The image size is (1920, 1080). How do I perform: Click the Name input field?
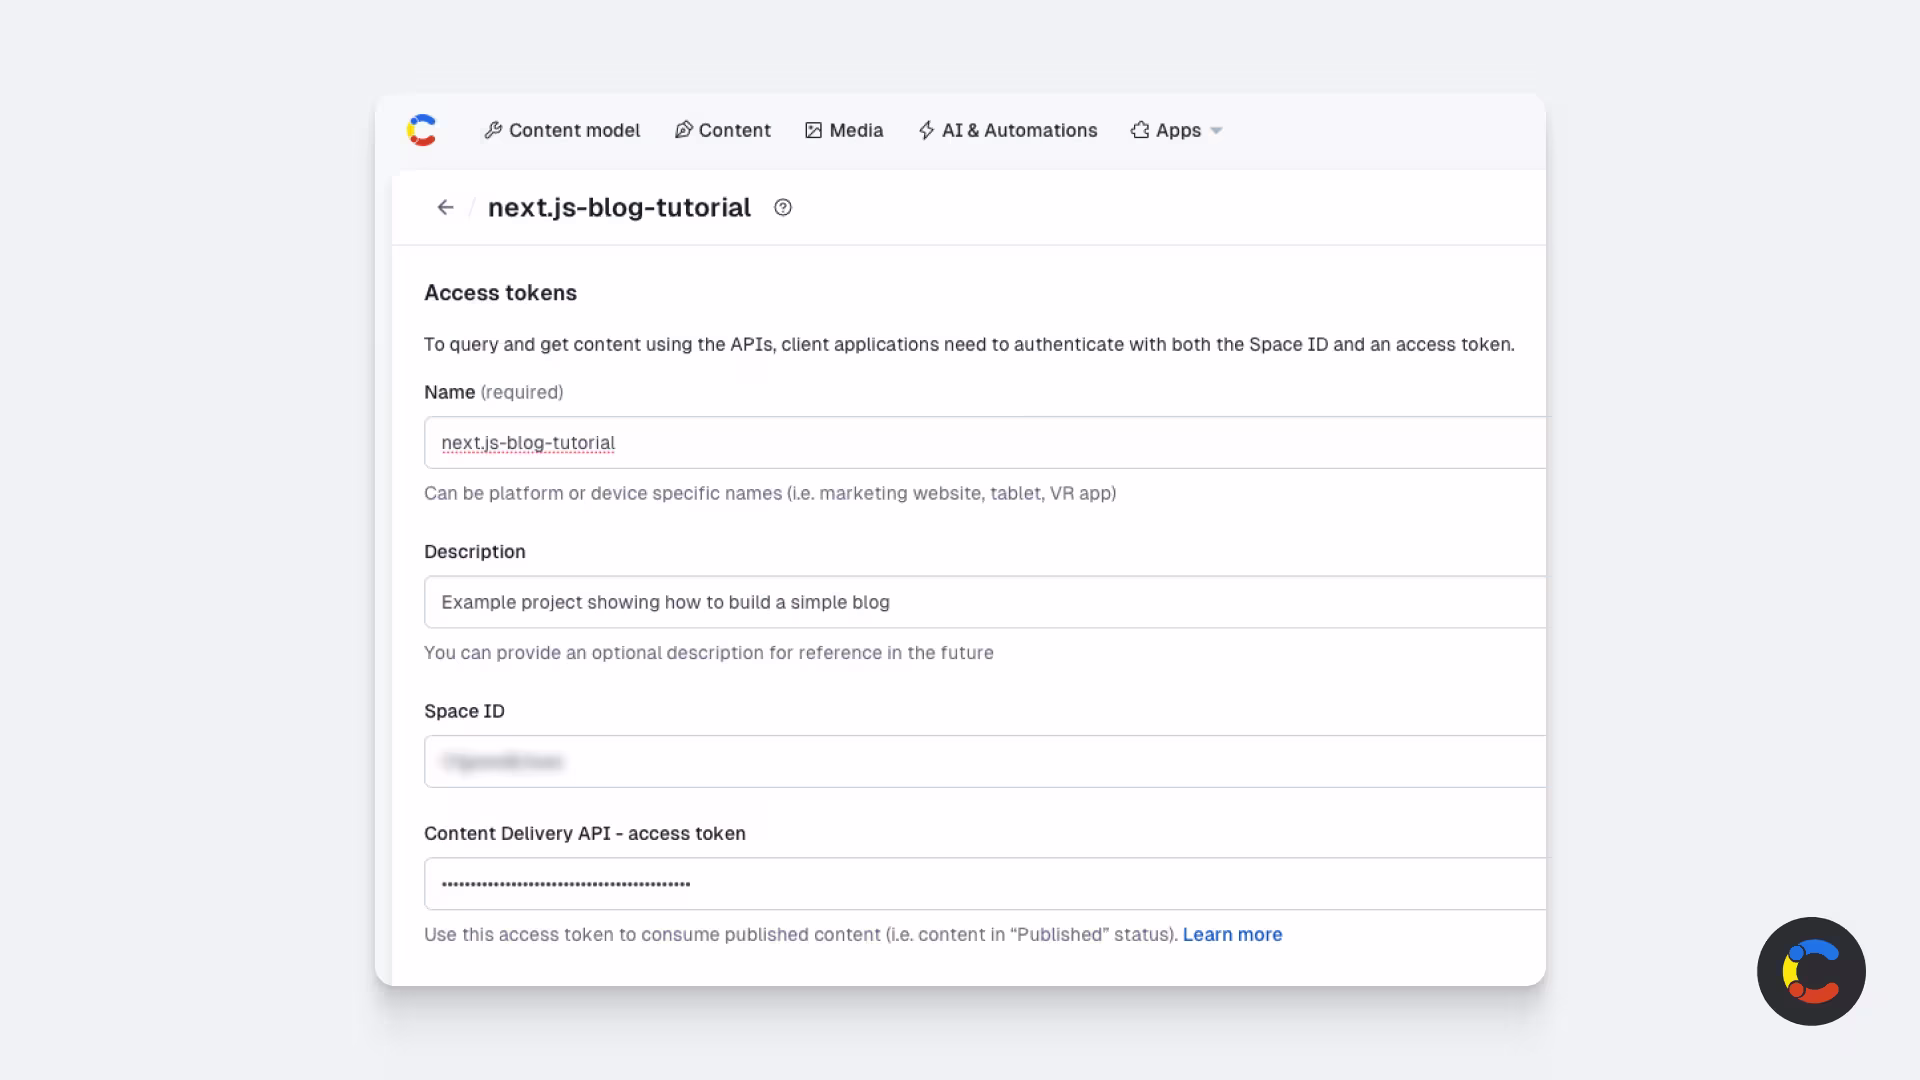[x=985, y=442]
